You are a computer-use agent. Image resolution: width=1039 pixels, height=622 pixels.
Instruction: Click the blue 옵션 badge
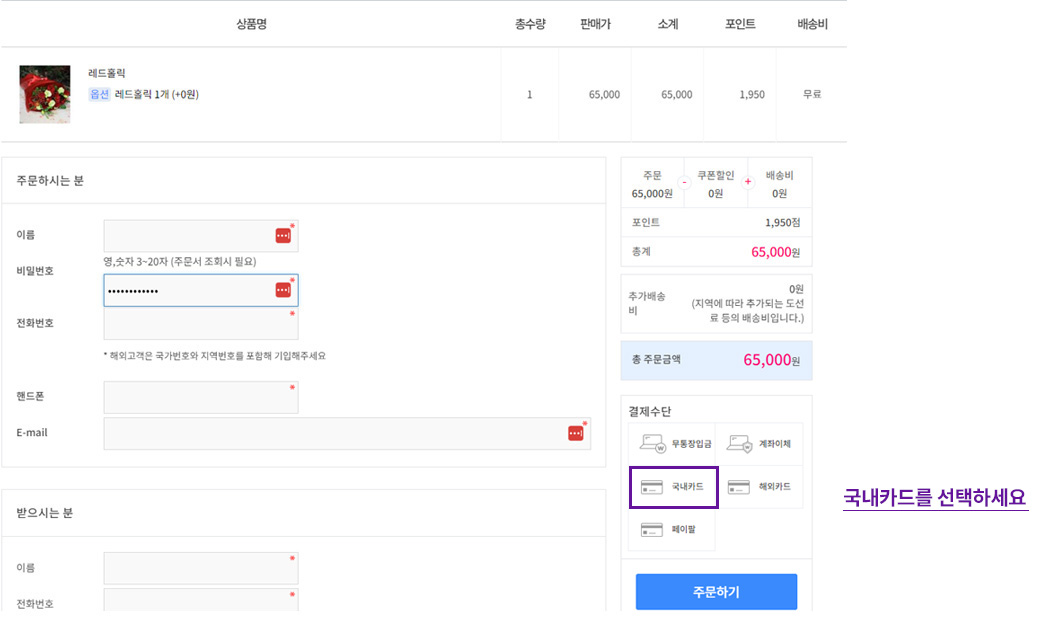tap(99, 94)
